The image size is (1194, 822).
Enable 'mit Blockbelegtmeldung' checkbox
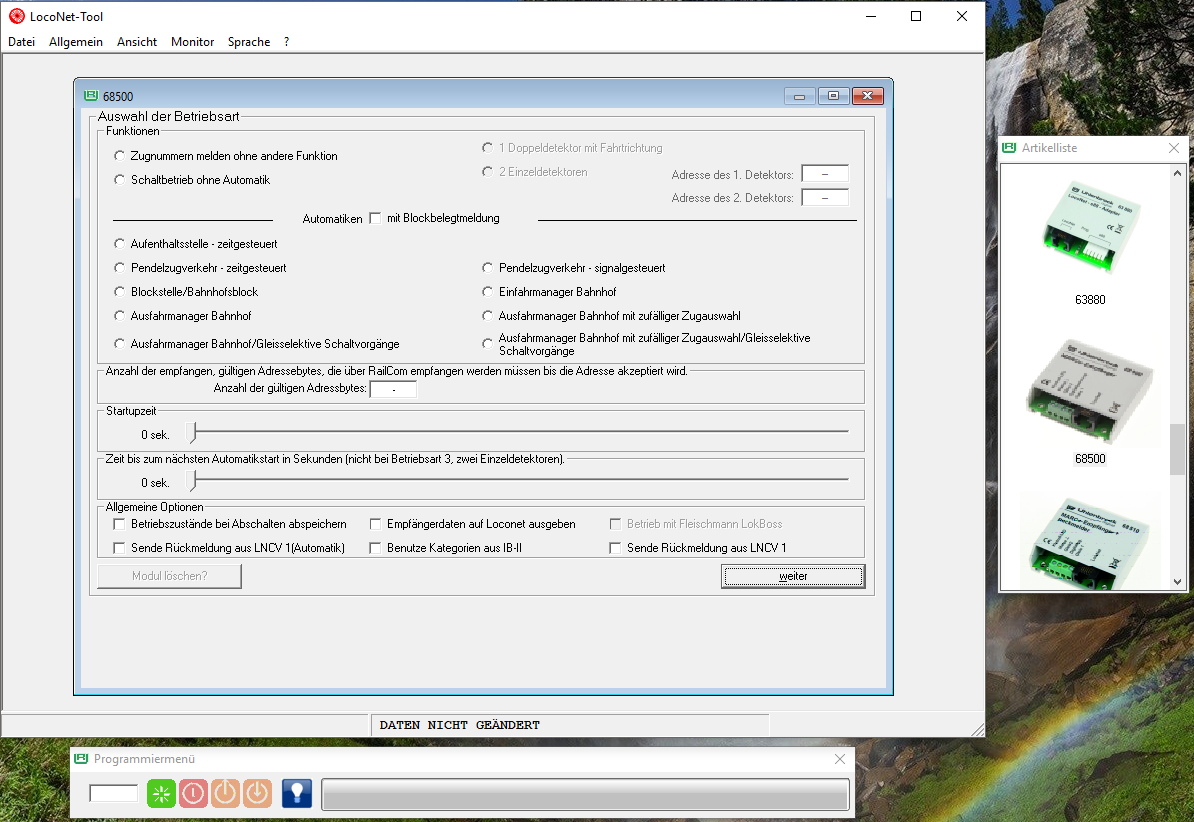coord(376,218)
